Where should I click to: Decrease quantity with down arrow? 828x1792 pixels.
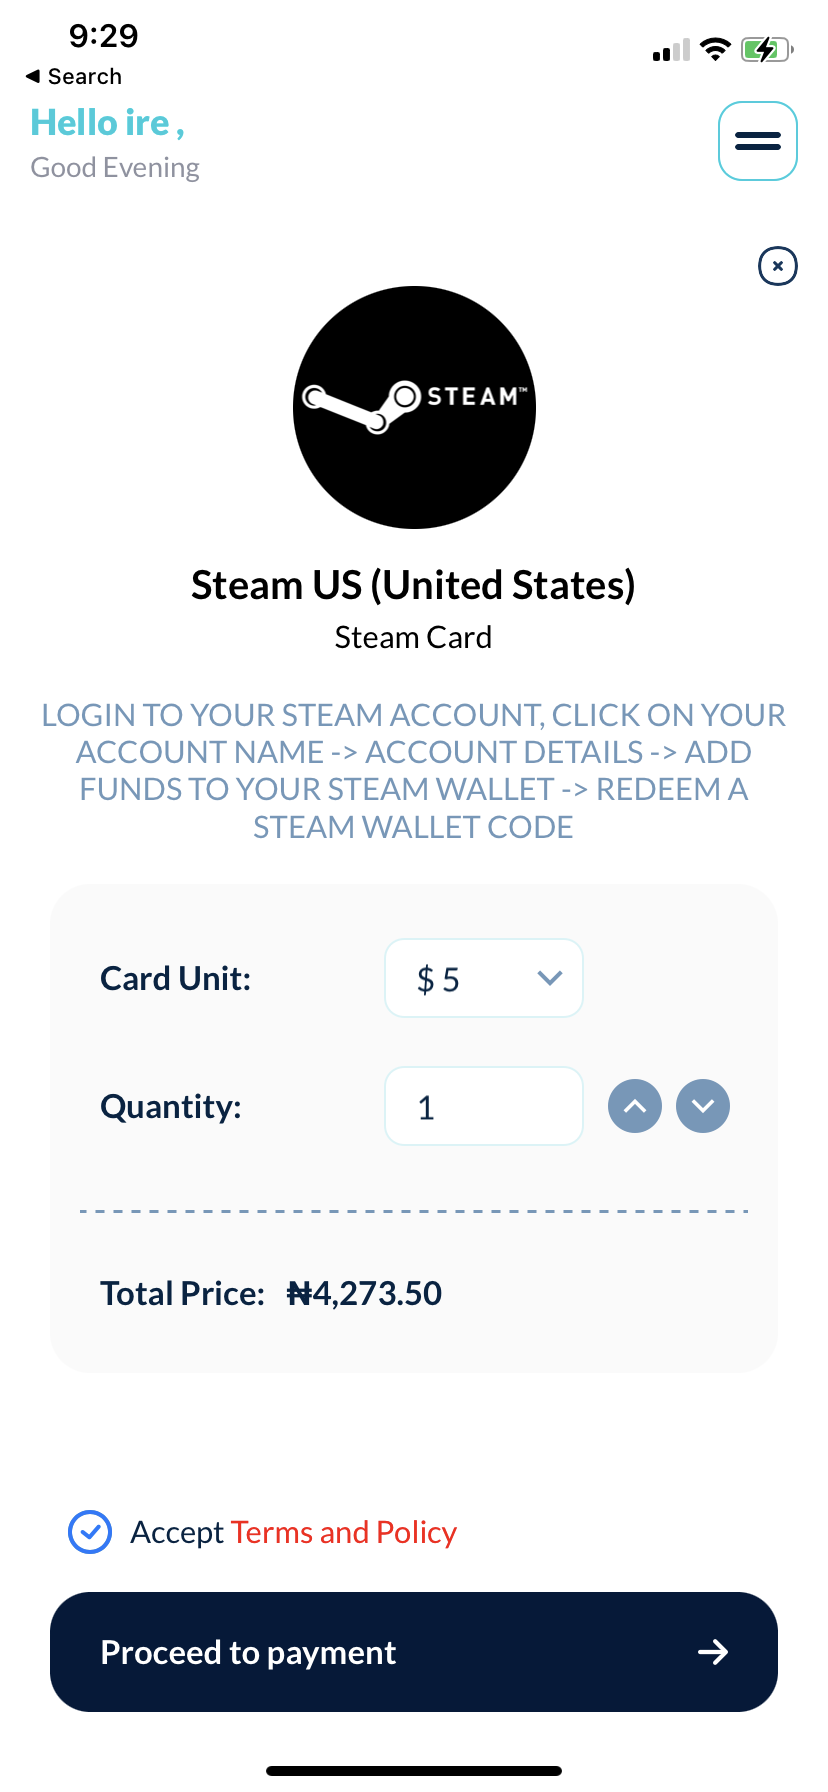click(x=703, y=1106)
